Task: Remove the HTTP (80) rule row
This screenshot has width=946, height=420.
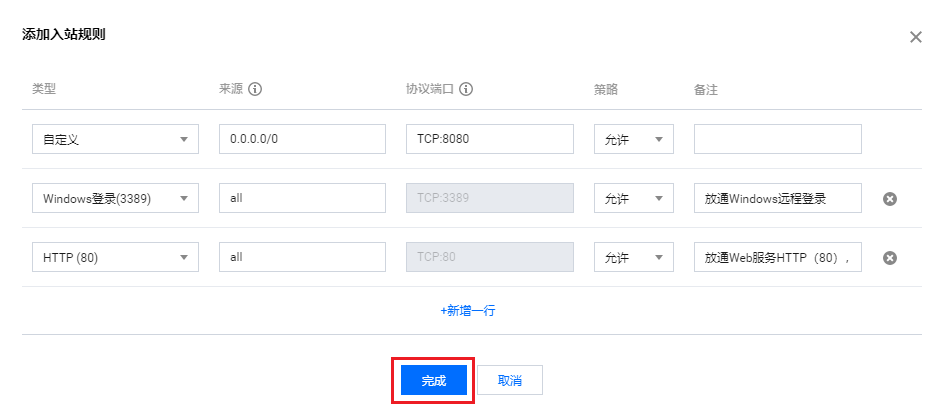Action: [x=890, y=258]
